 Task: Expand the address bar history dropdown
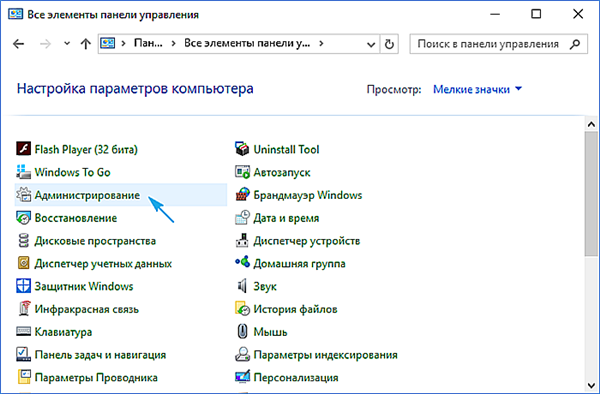coord(371,44)
